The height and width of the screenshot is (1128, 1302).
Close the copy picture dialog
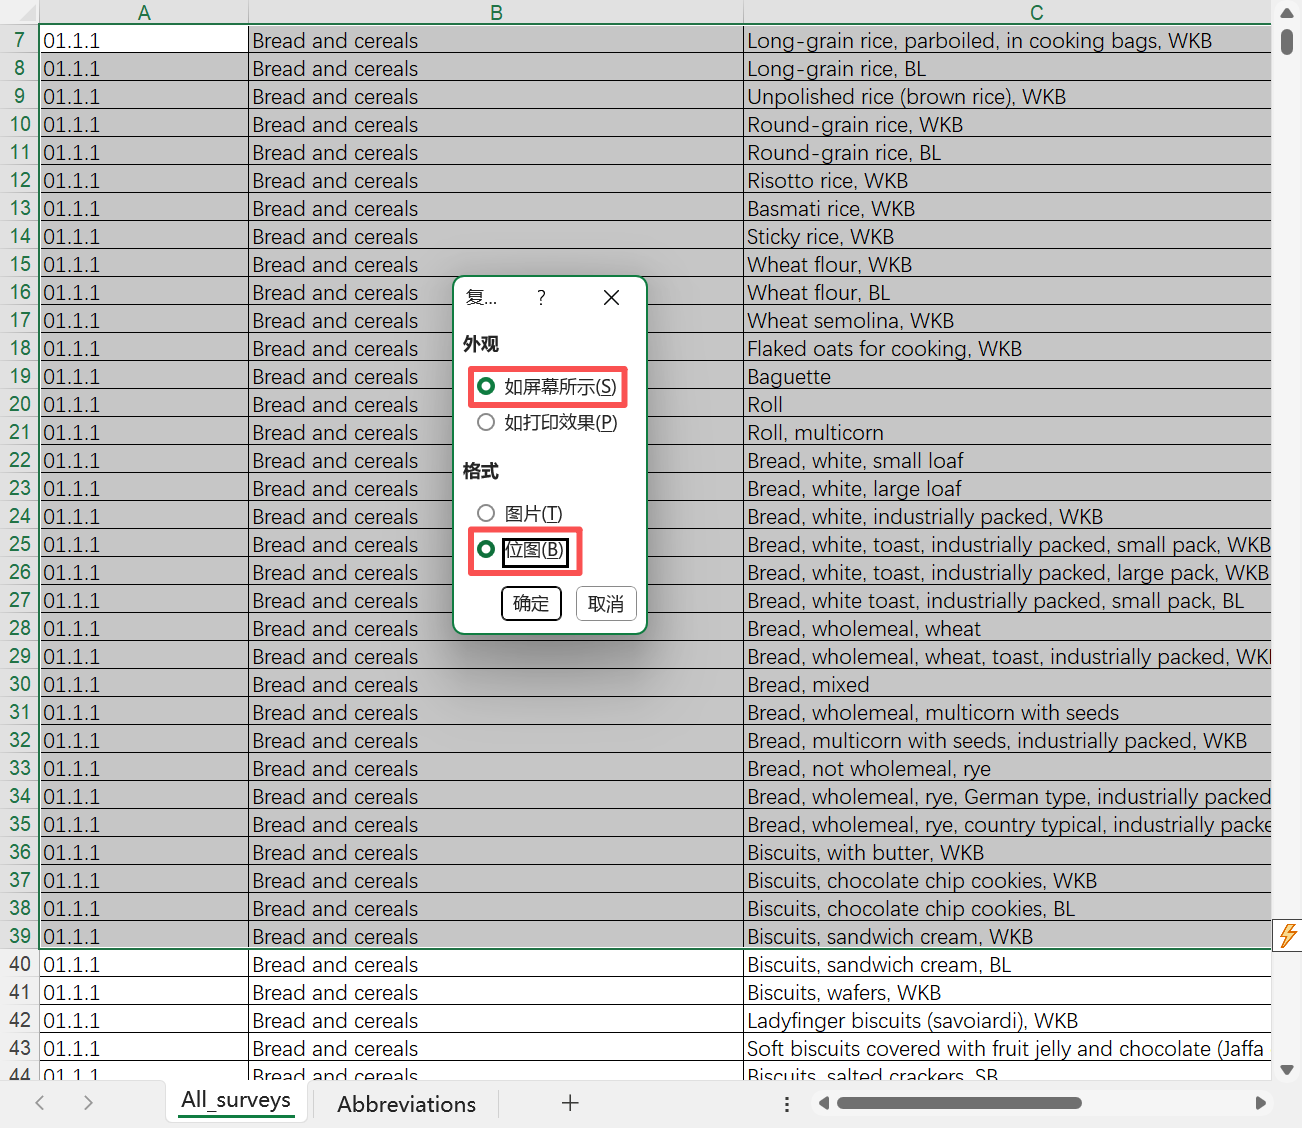tap(612, 297)
